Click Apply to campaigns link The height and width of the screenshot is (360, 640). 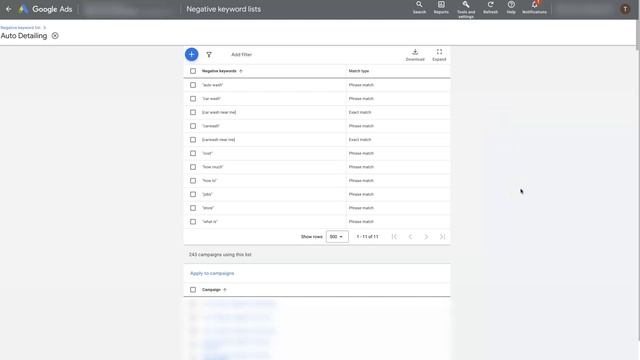pos(212,273)
